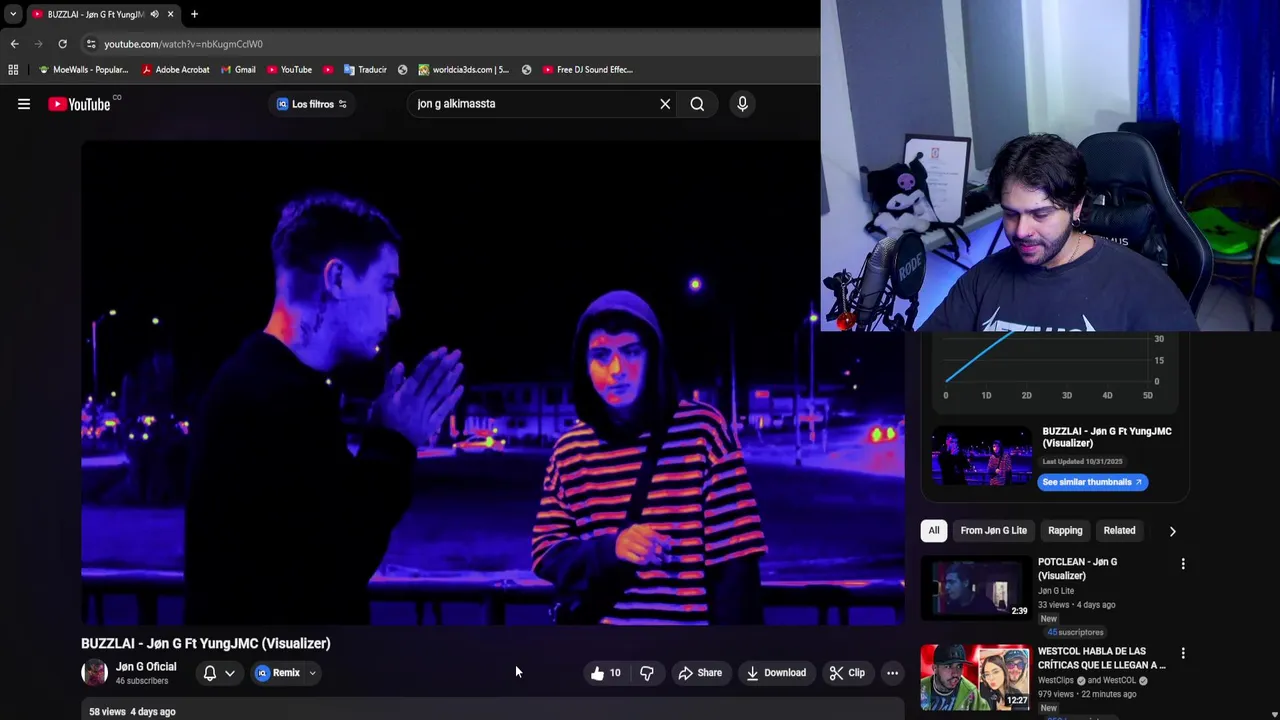Click See similar thumbnails button
Screen dimensions: 1280x720
coord(1092,482)
